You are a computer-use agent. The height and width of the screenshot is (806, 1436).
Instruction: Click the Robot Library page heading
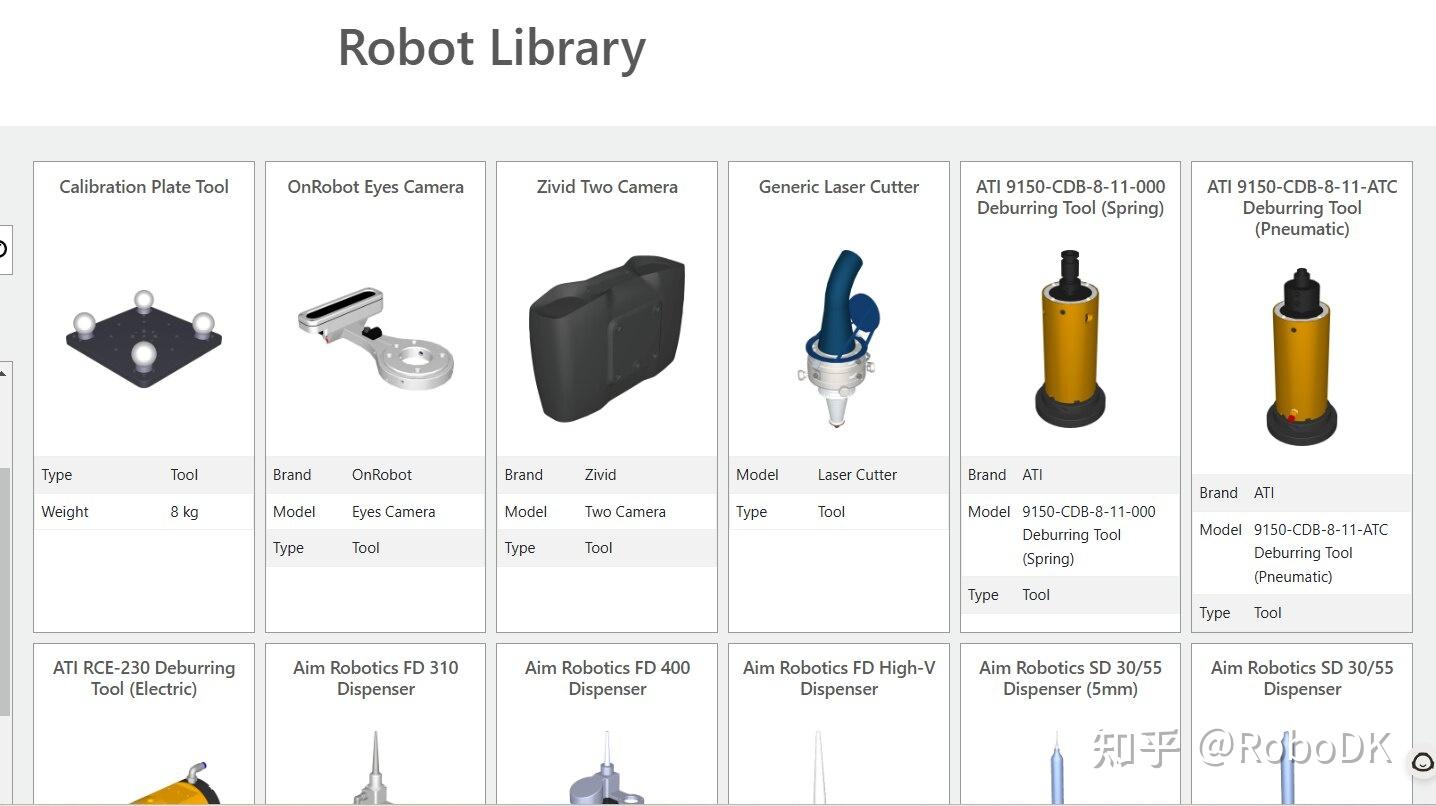491,47
